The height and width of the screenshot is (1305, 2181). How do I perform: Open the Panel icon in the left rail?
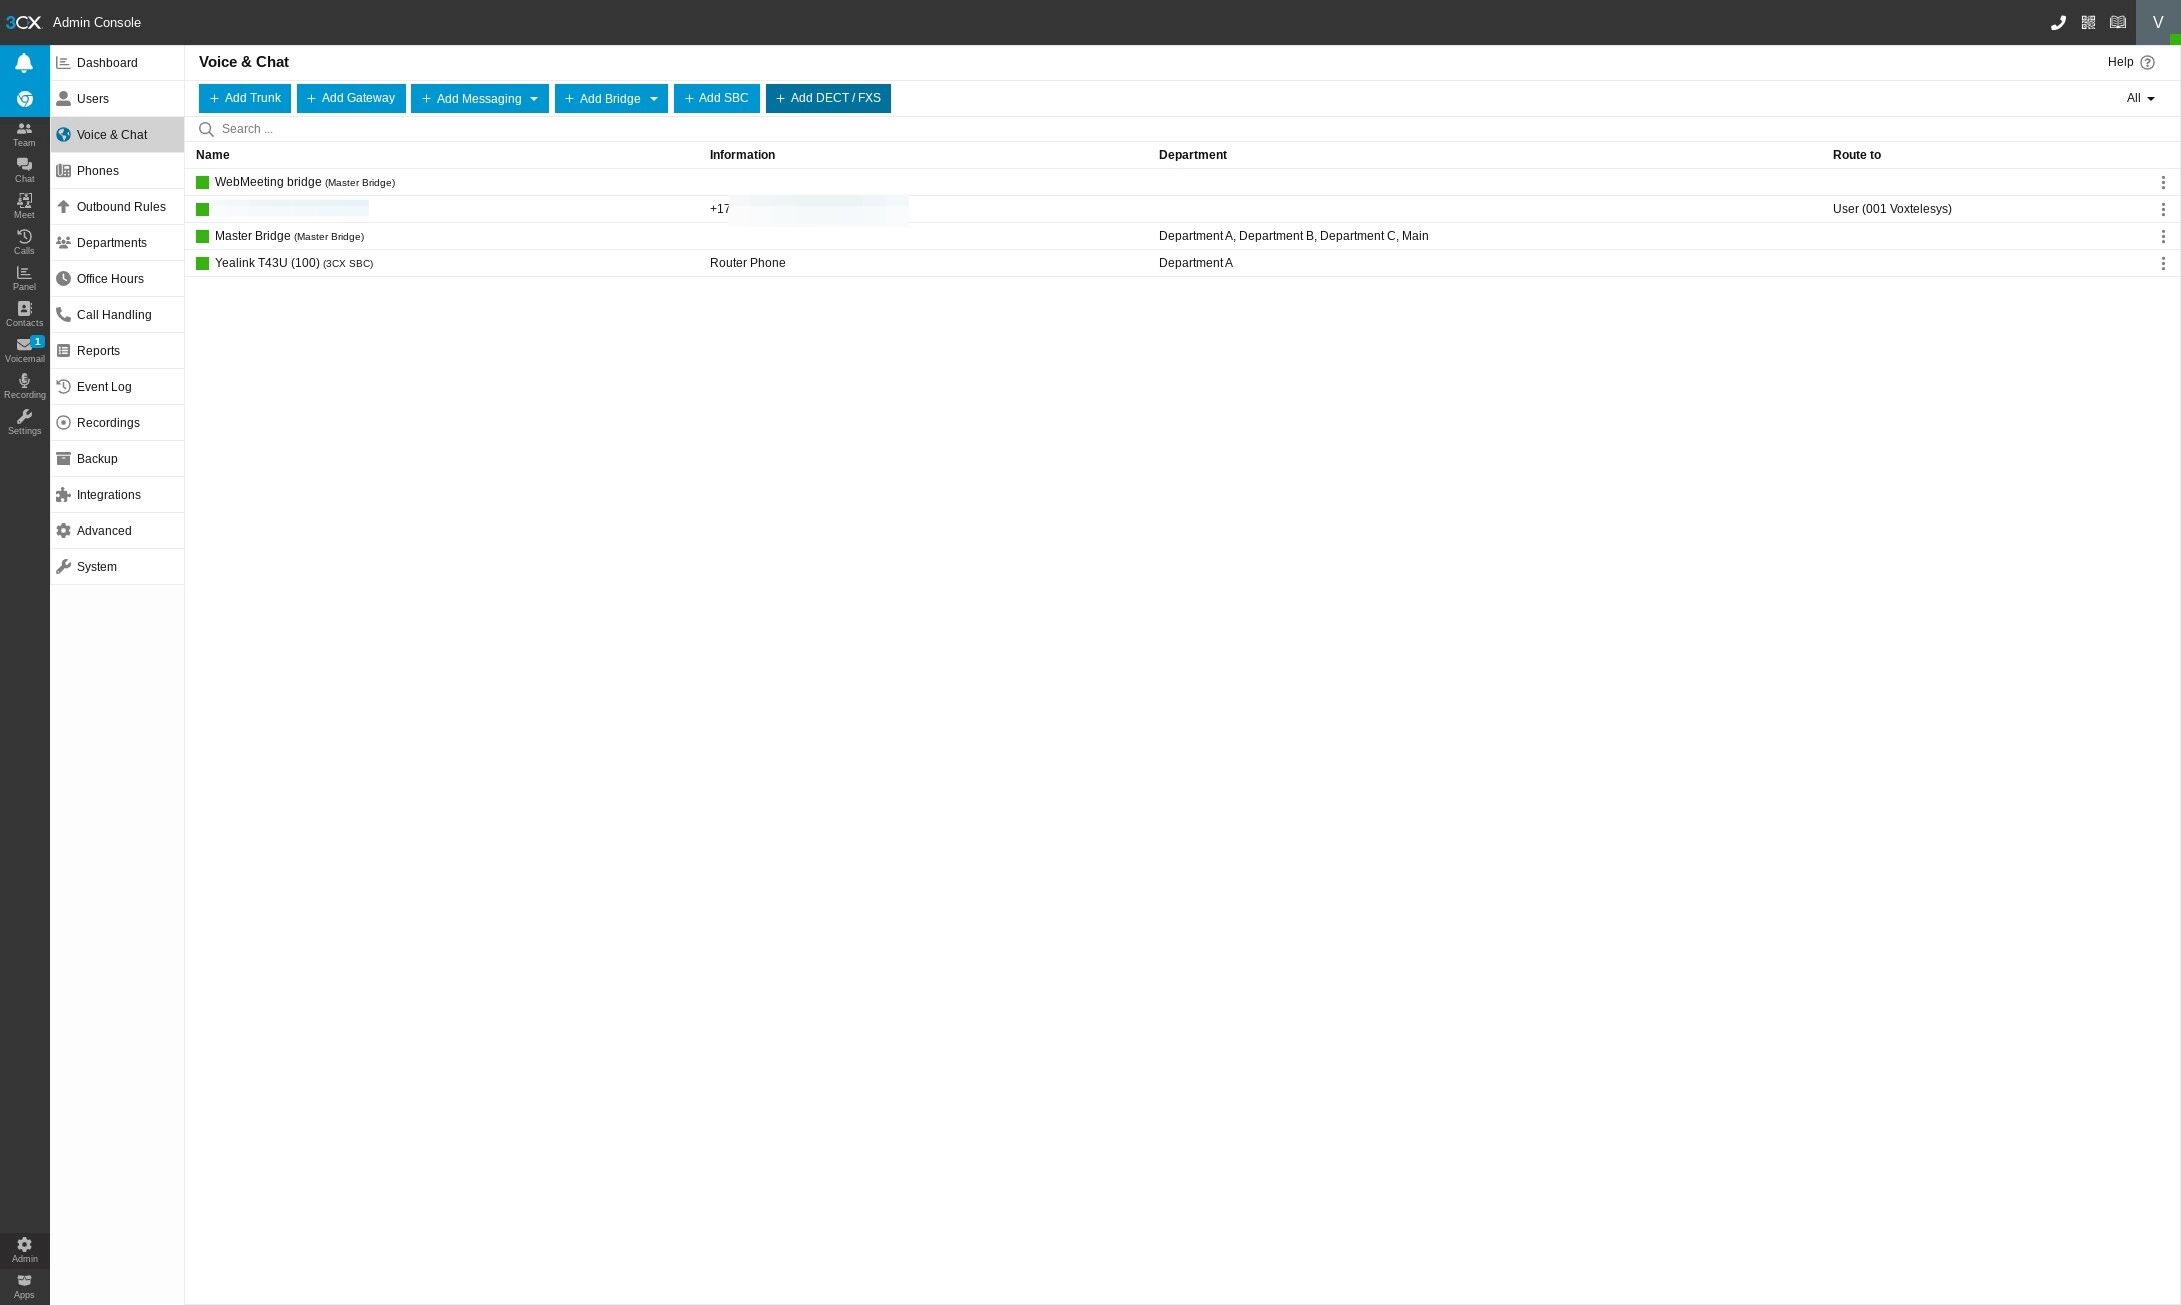click(x=24, y=277)
